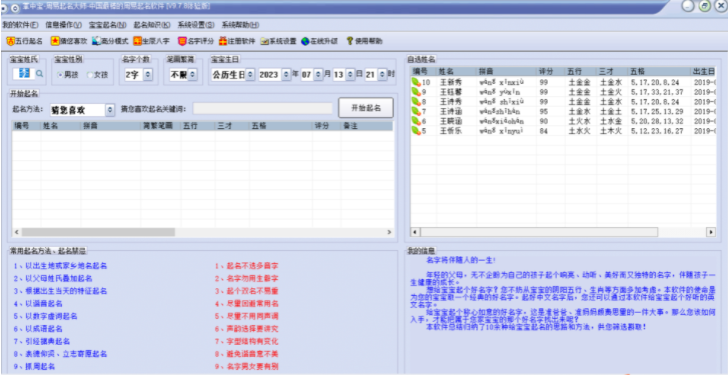Click the horizontal scrollbar under results table
This screenshot has width=728, height=375.
coord(203,232)
